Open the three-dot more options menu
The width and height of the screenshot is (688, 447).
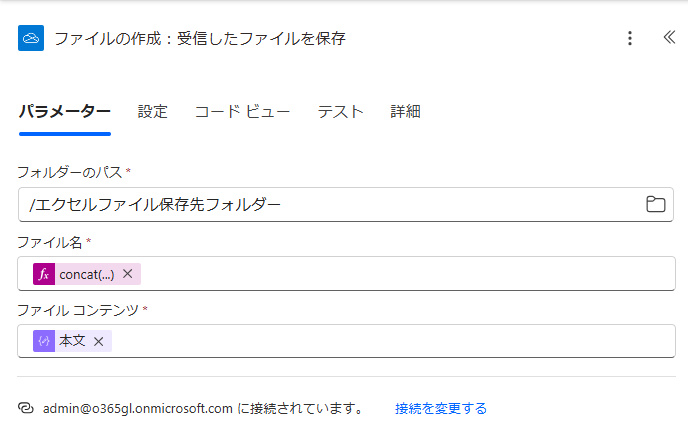(x=630, y=38)
